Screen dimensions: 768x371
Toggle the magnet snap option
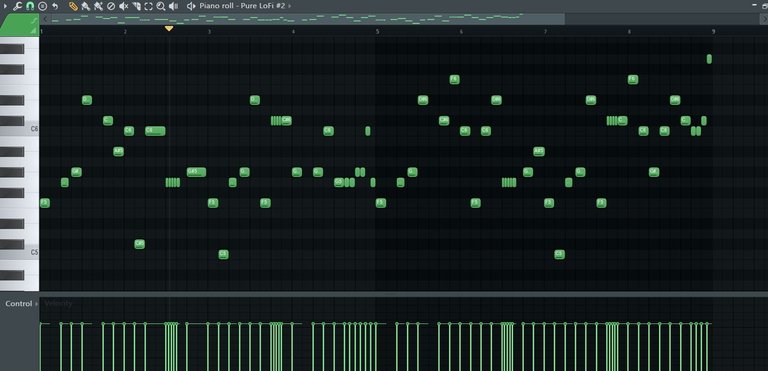coord(30,6)
